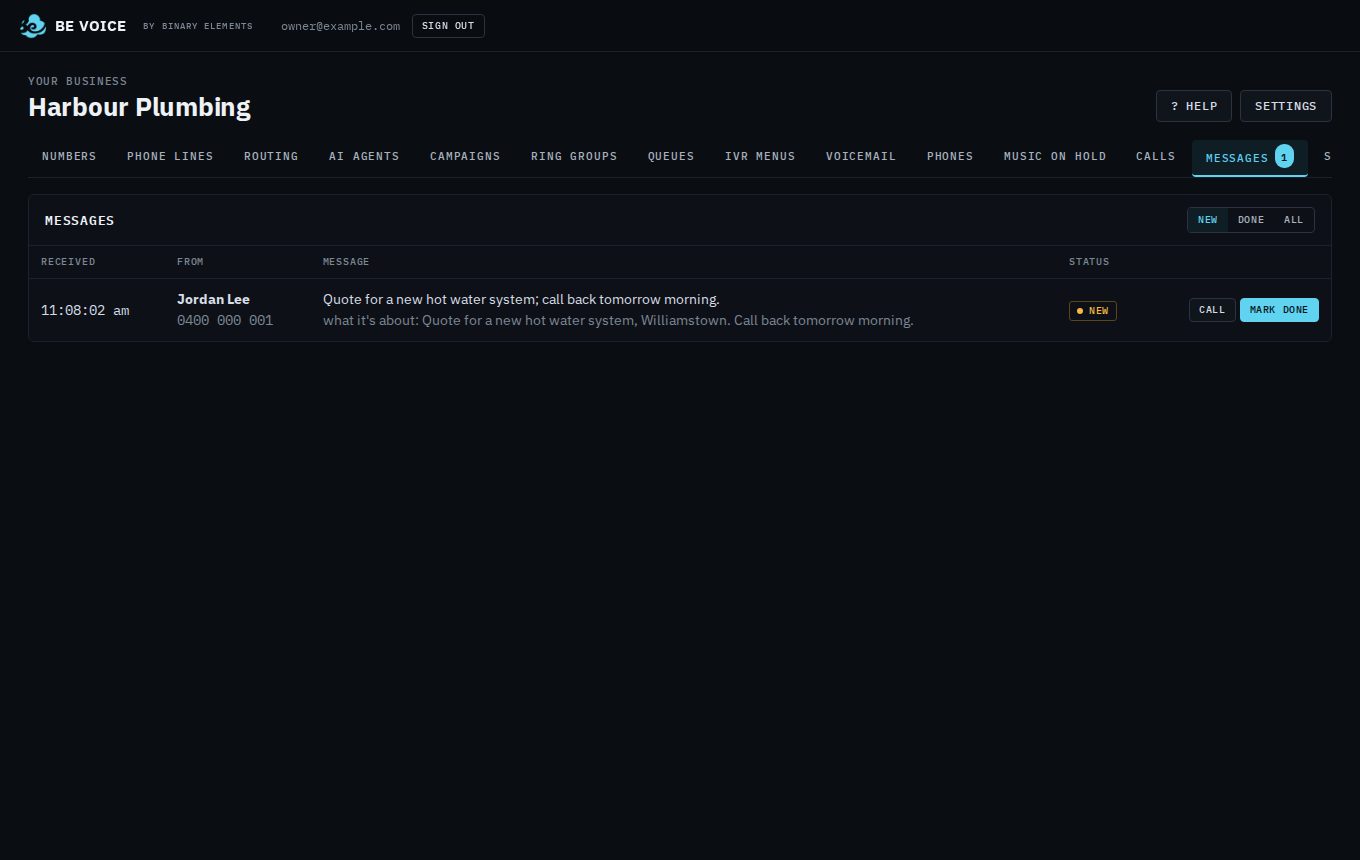
Task: Switch to the Numbers tab
Action: pyautogui.click(x=69, y=156)
